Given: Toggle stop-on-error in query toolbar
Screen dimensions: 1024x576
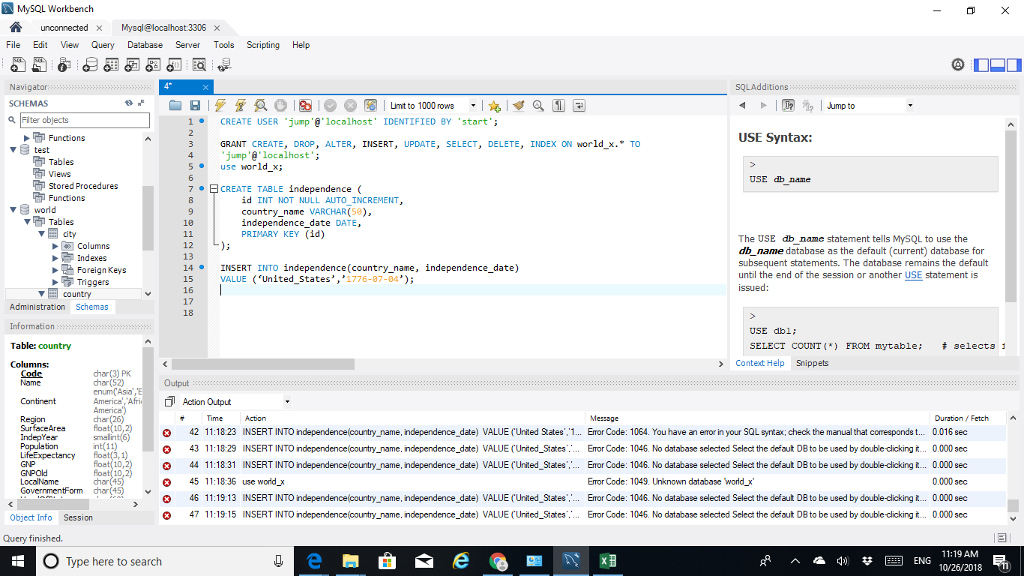Looking at the screenshot, I should pos(307,105).
